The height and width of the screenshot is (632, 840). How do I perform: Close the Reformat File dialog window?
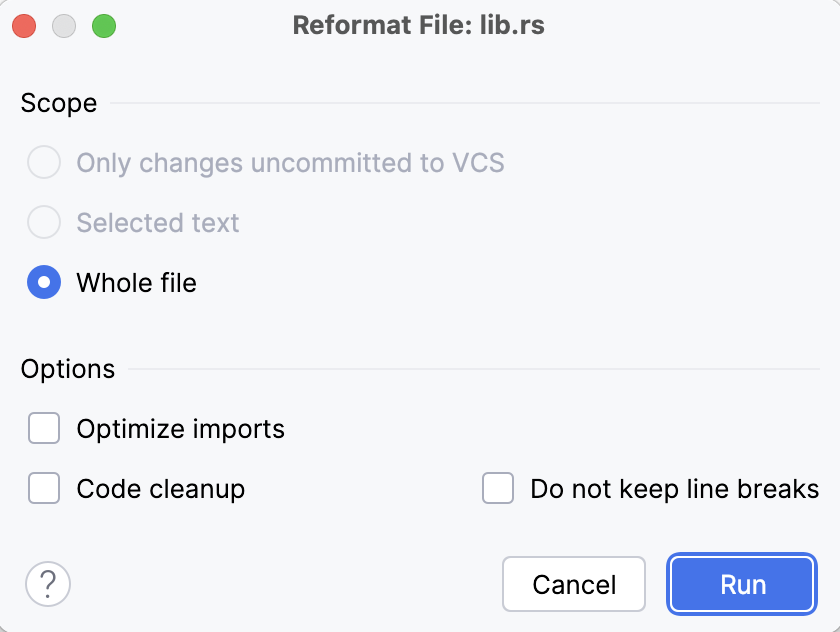[x=24, y=26]
